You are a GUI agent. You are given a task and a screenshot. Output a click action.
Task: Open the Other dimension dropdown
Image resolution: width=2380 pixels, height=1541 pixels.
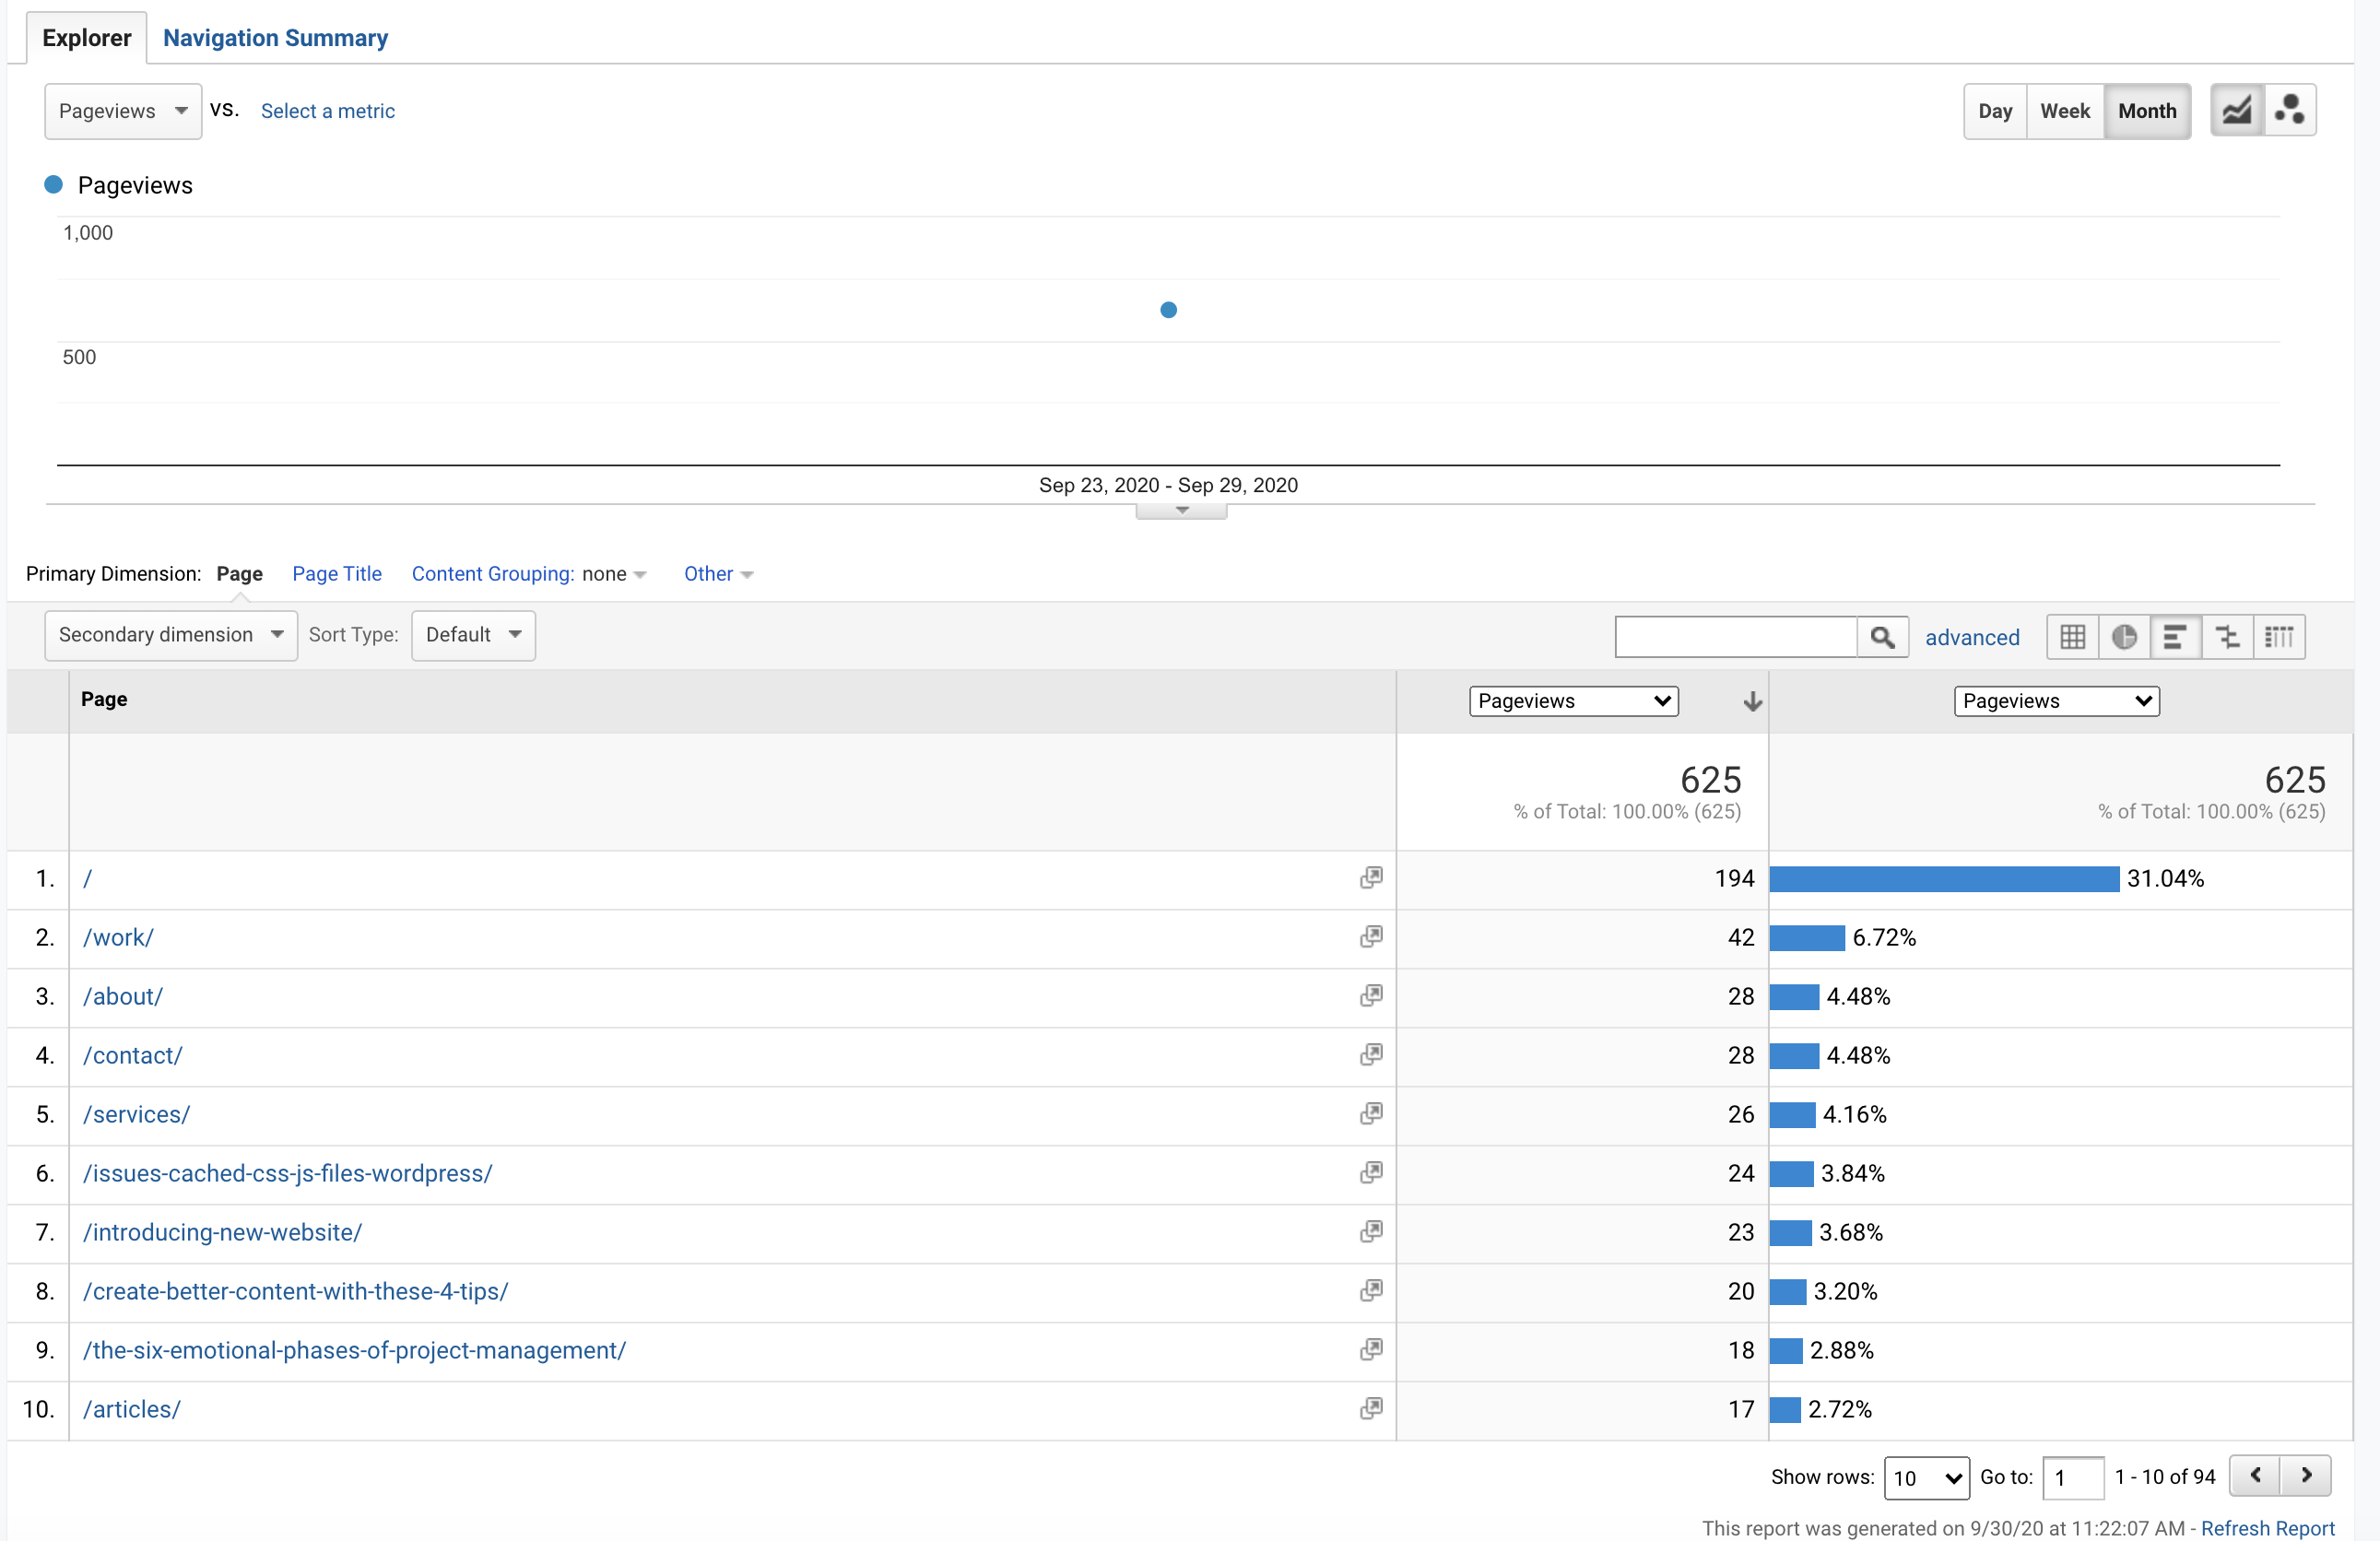point(718,574)
